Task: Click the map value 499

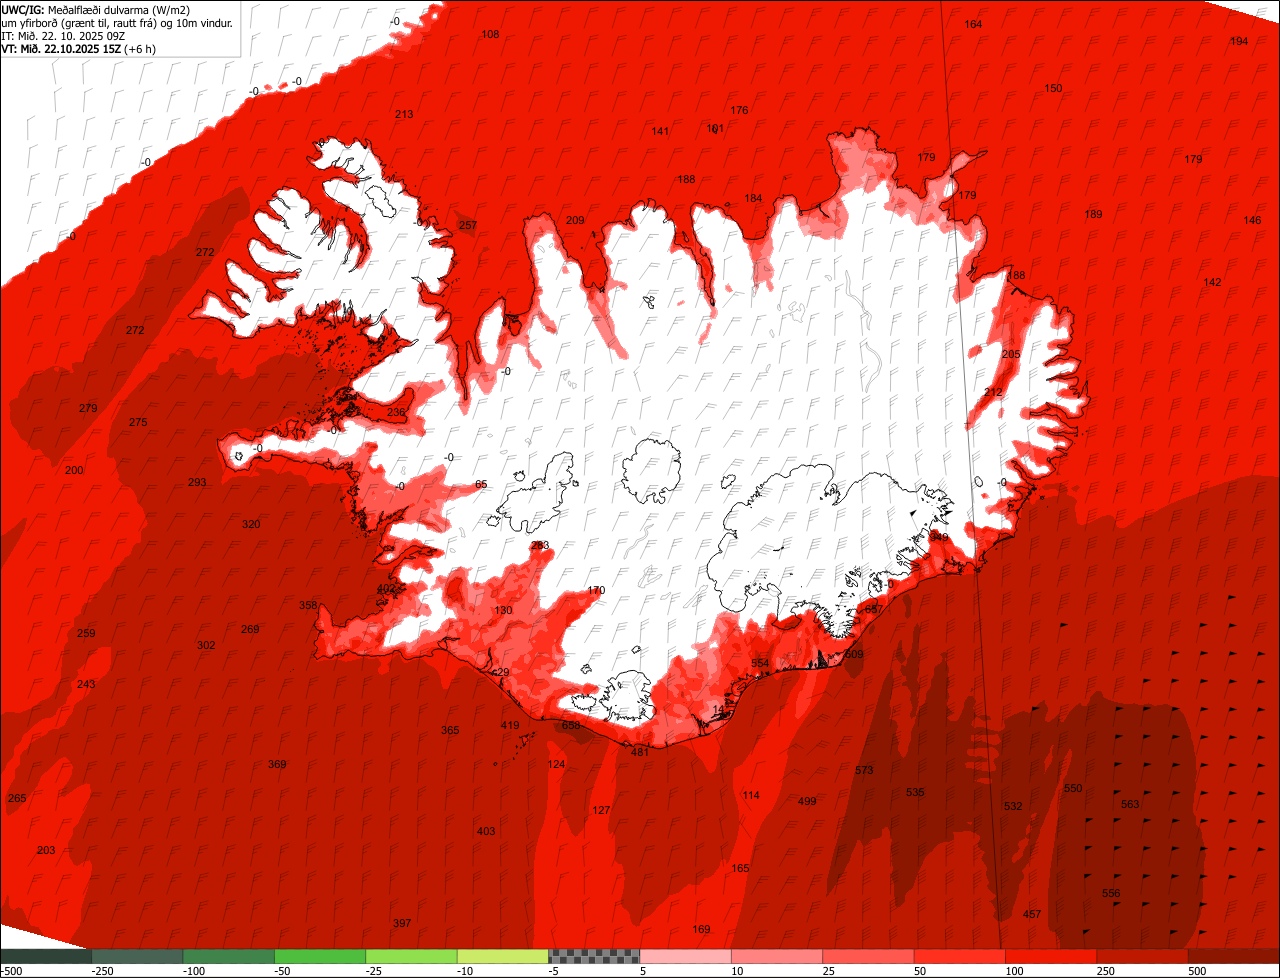Action: pos(807,801)
